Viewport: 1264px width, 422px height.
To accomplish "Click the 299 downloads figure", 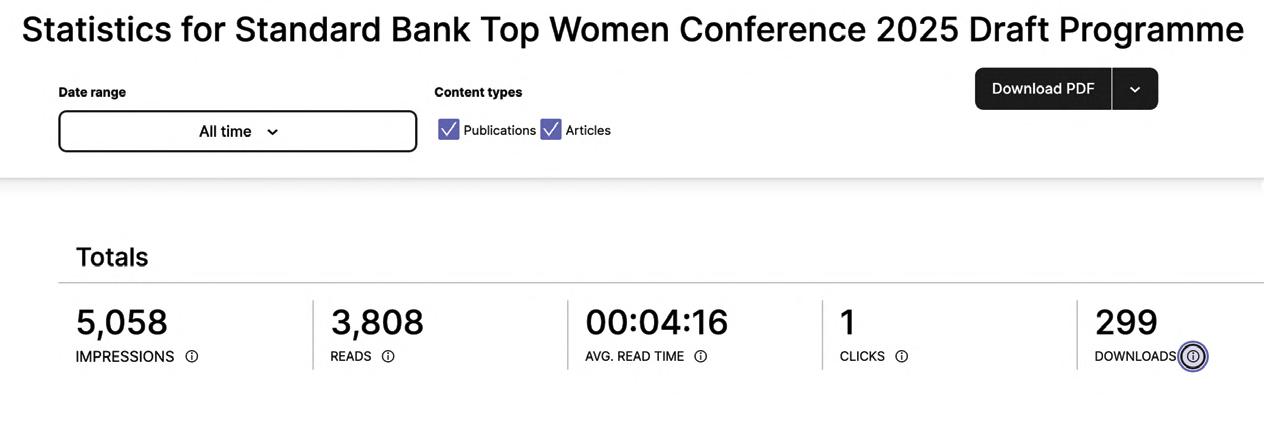I will click(1126, 322).
